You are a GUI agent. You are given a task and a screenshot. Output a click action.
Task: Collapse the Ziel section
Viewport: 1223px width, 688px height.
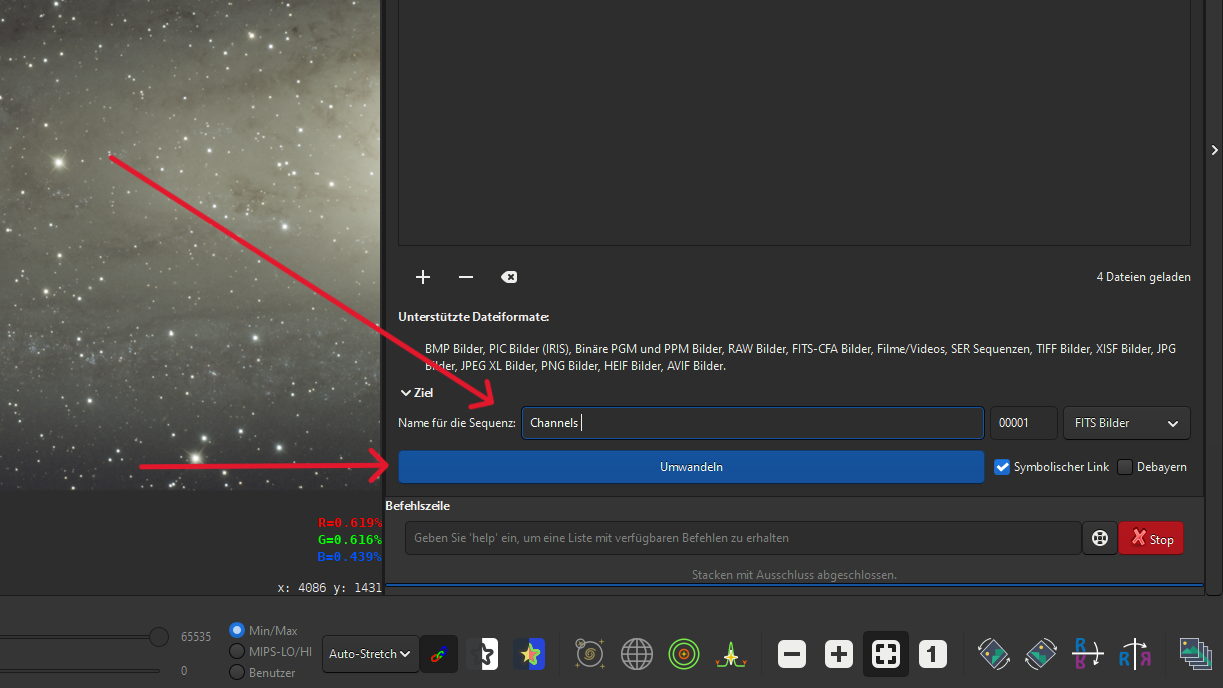[x=406, y=393]
